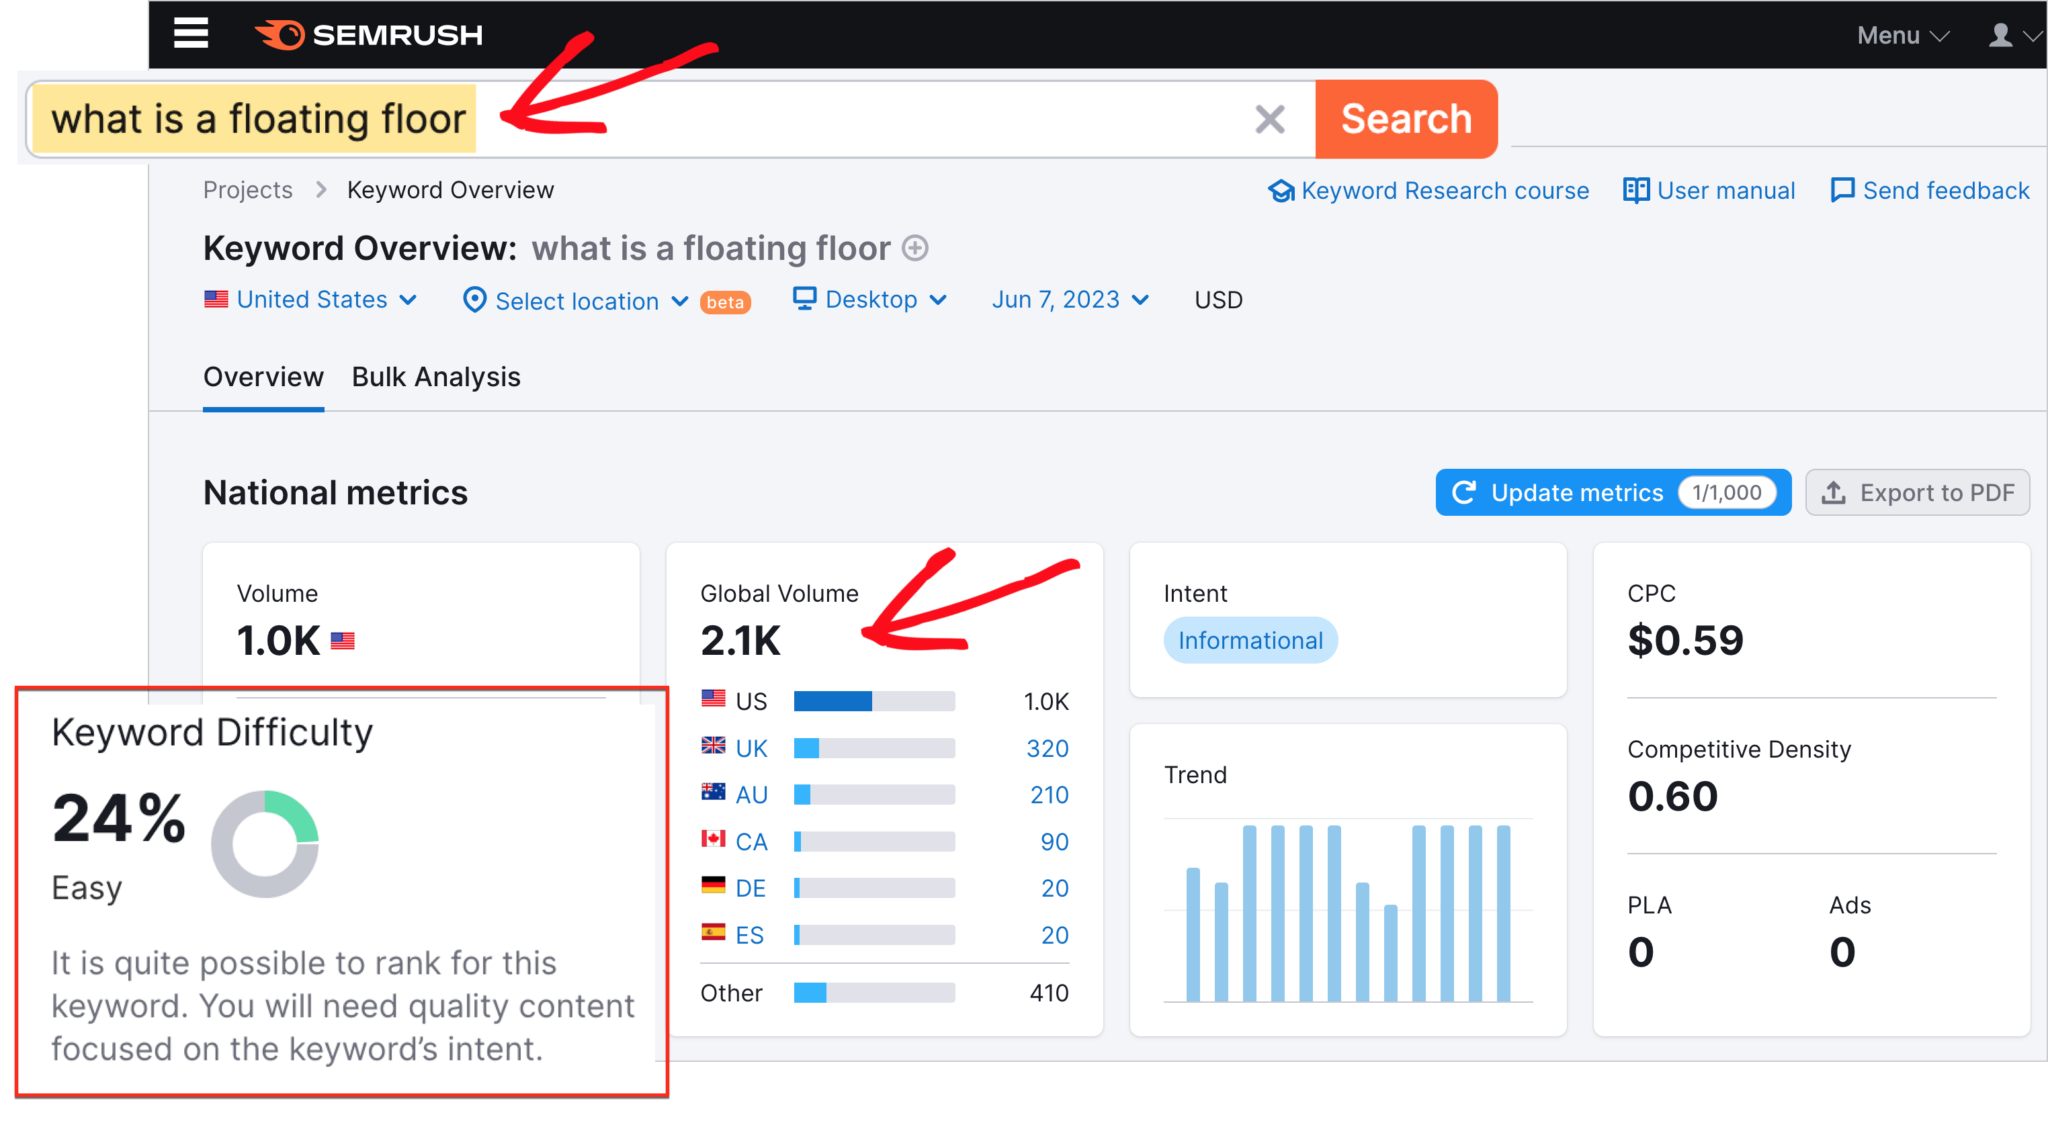
Task: Click the keyword search input field
Action: [671, 119]
